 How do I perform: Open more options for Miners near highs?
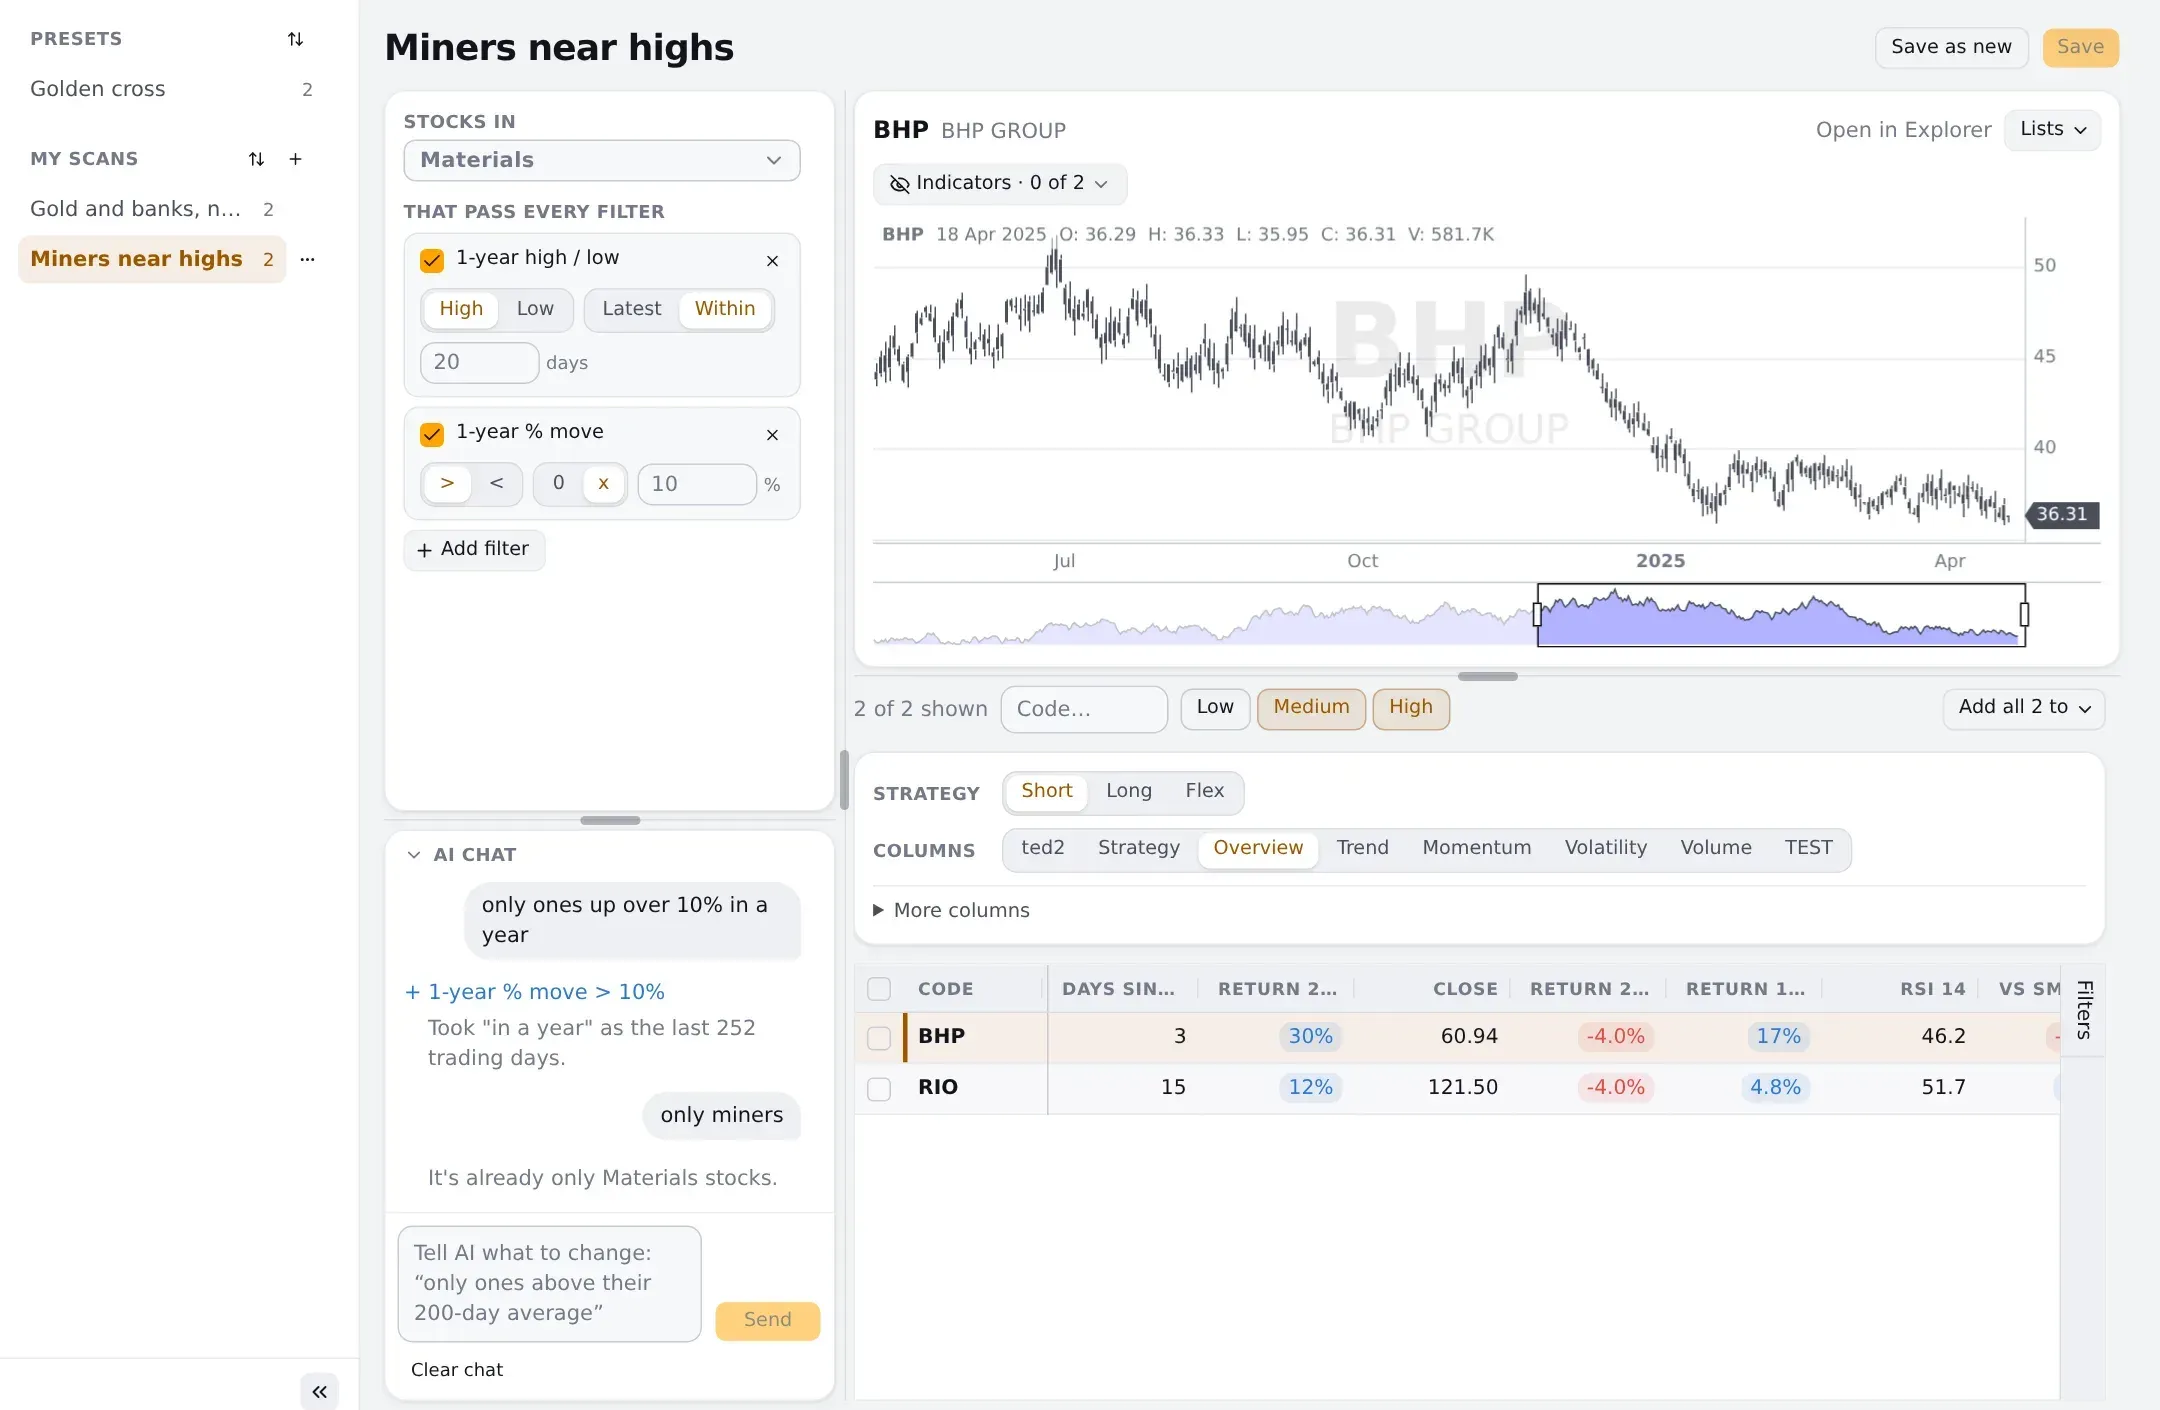[x=307, y=259]
